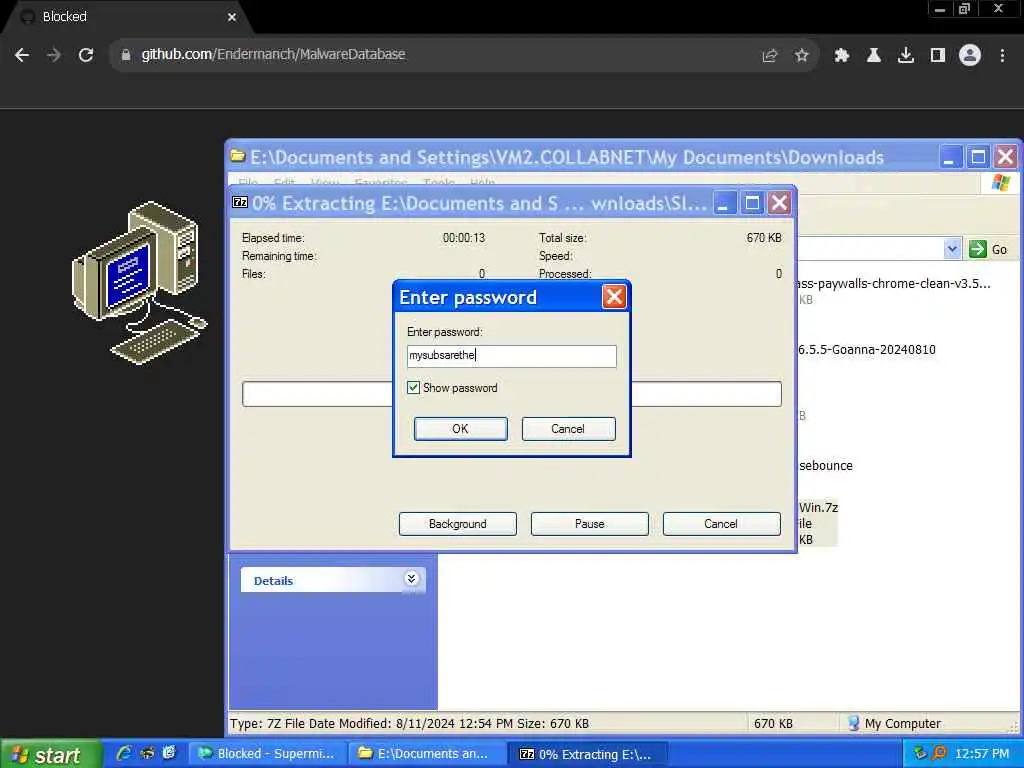Click the Go button in Explorer
The height and width of the screenshot is (768, 1024).
tap(989, 249)
